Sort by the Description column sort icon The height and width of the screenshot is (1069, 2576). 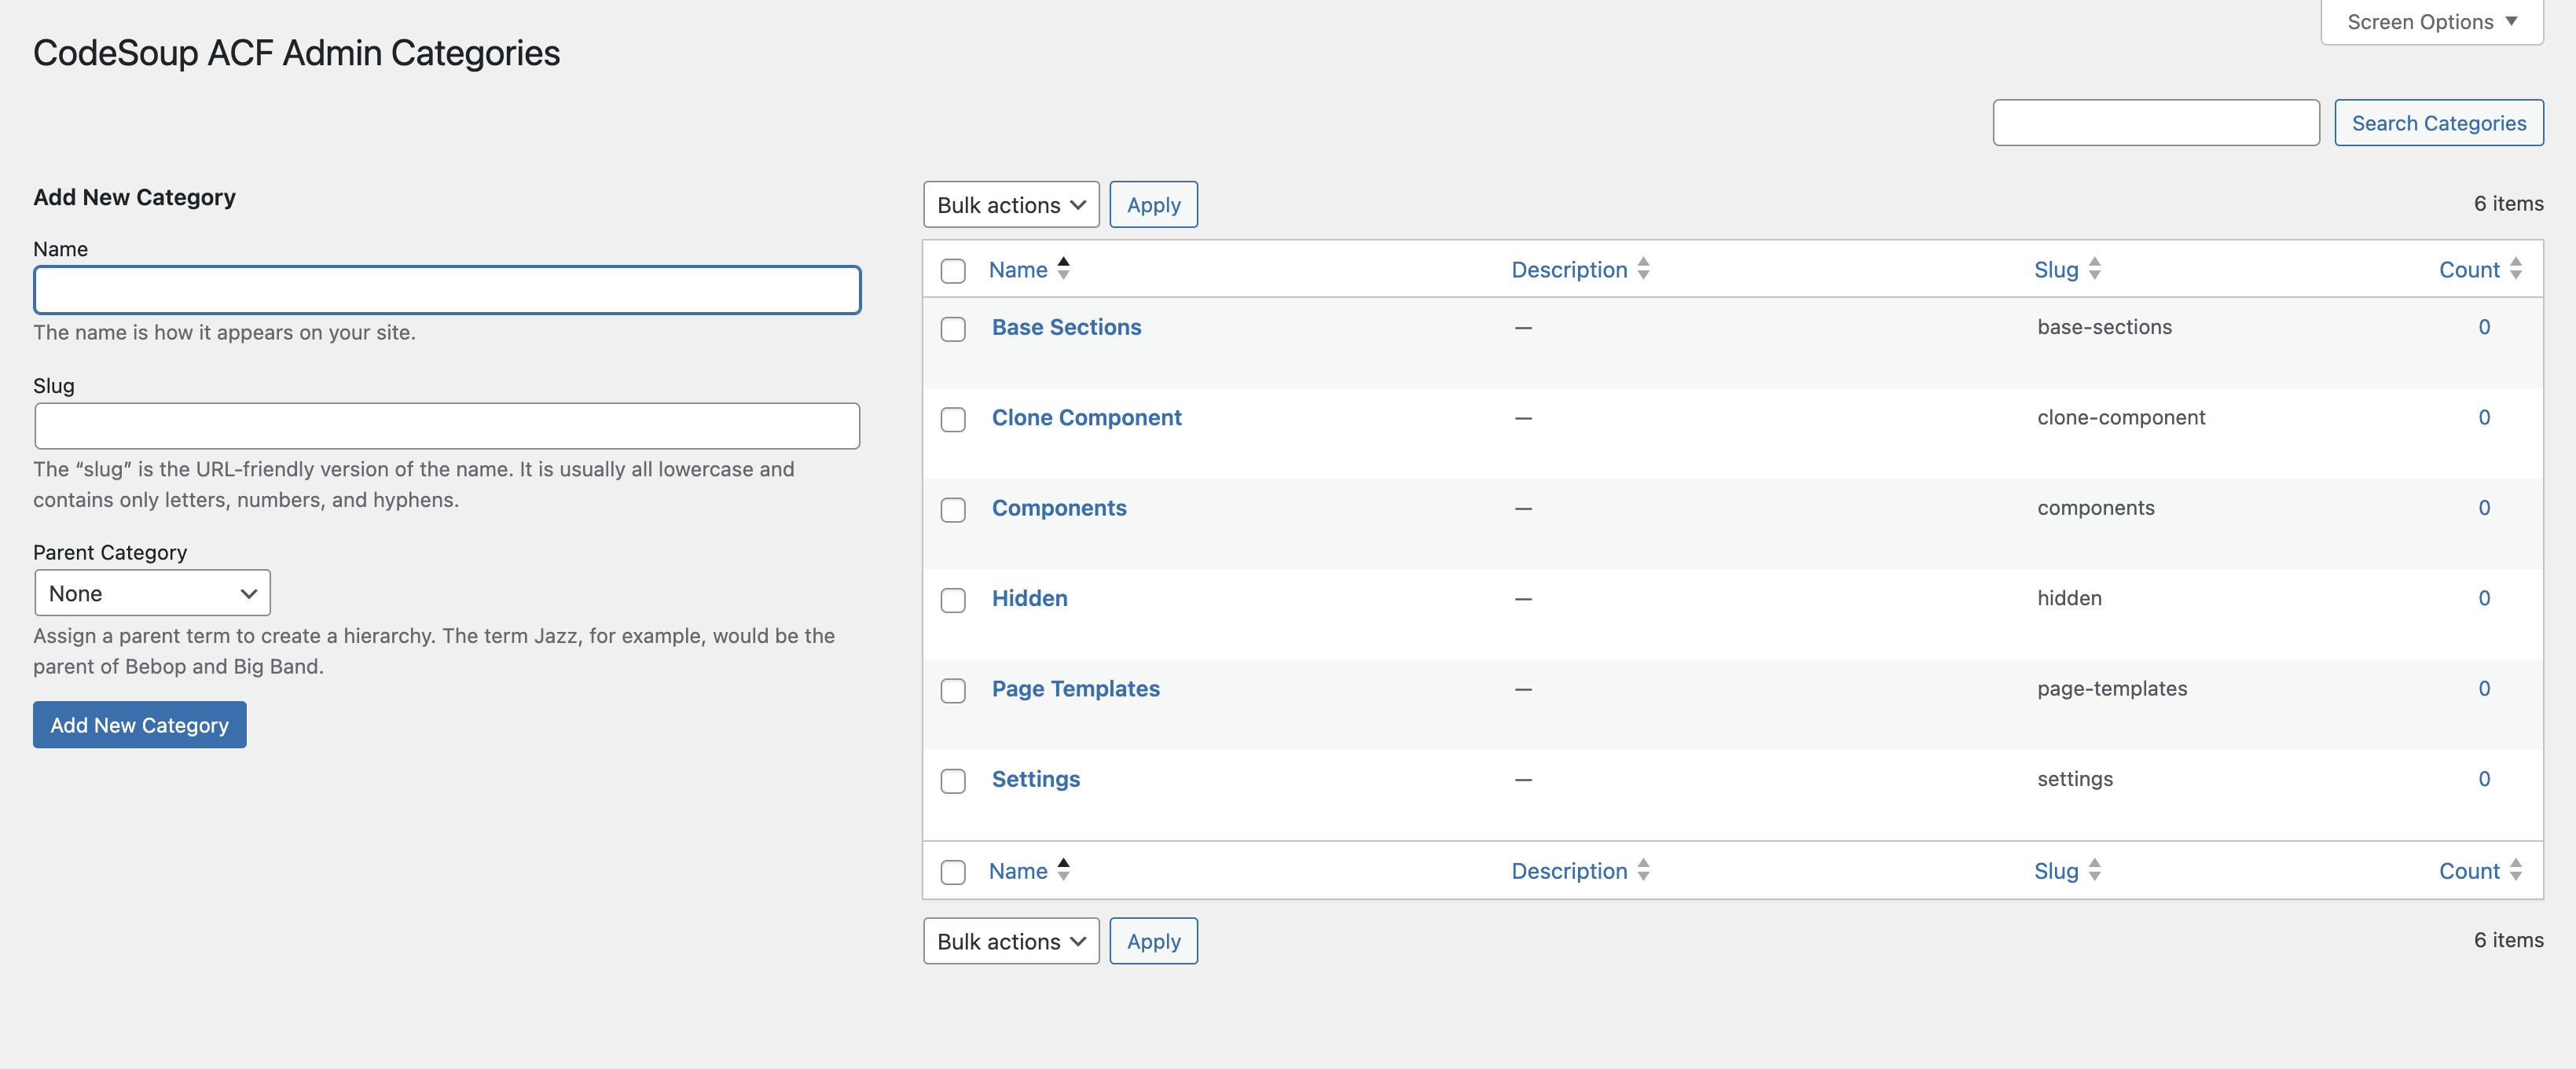(x=1644, y=269)
